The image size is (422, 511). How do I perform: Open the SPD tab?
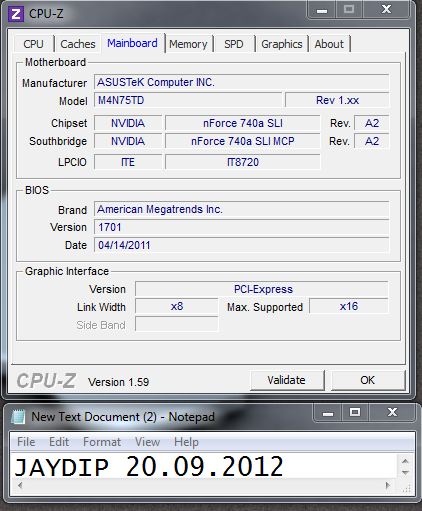234,44
